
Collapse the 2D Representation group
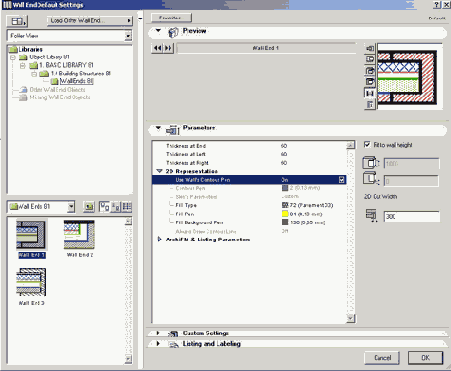tap(159, 171)
